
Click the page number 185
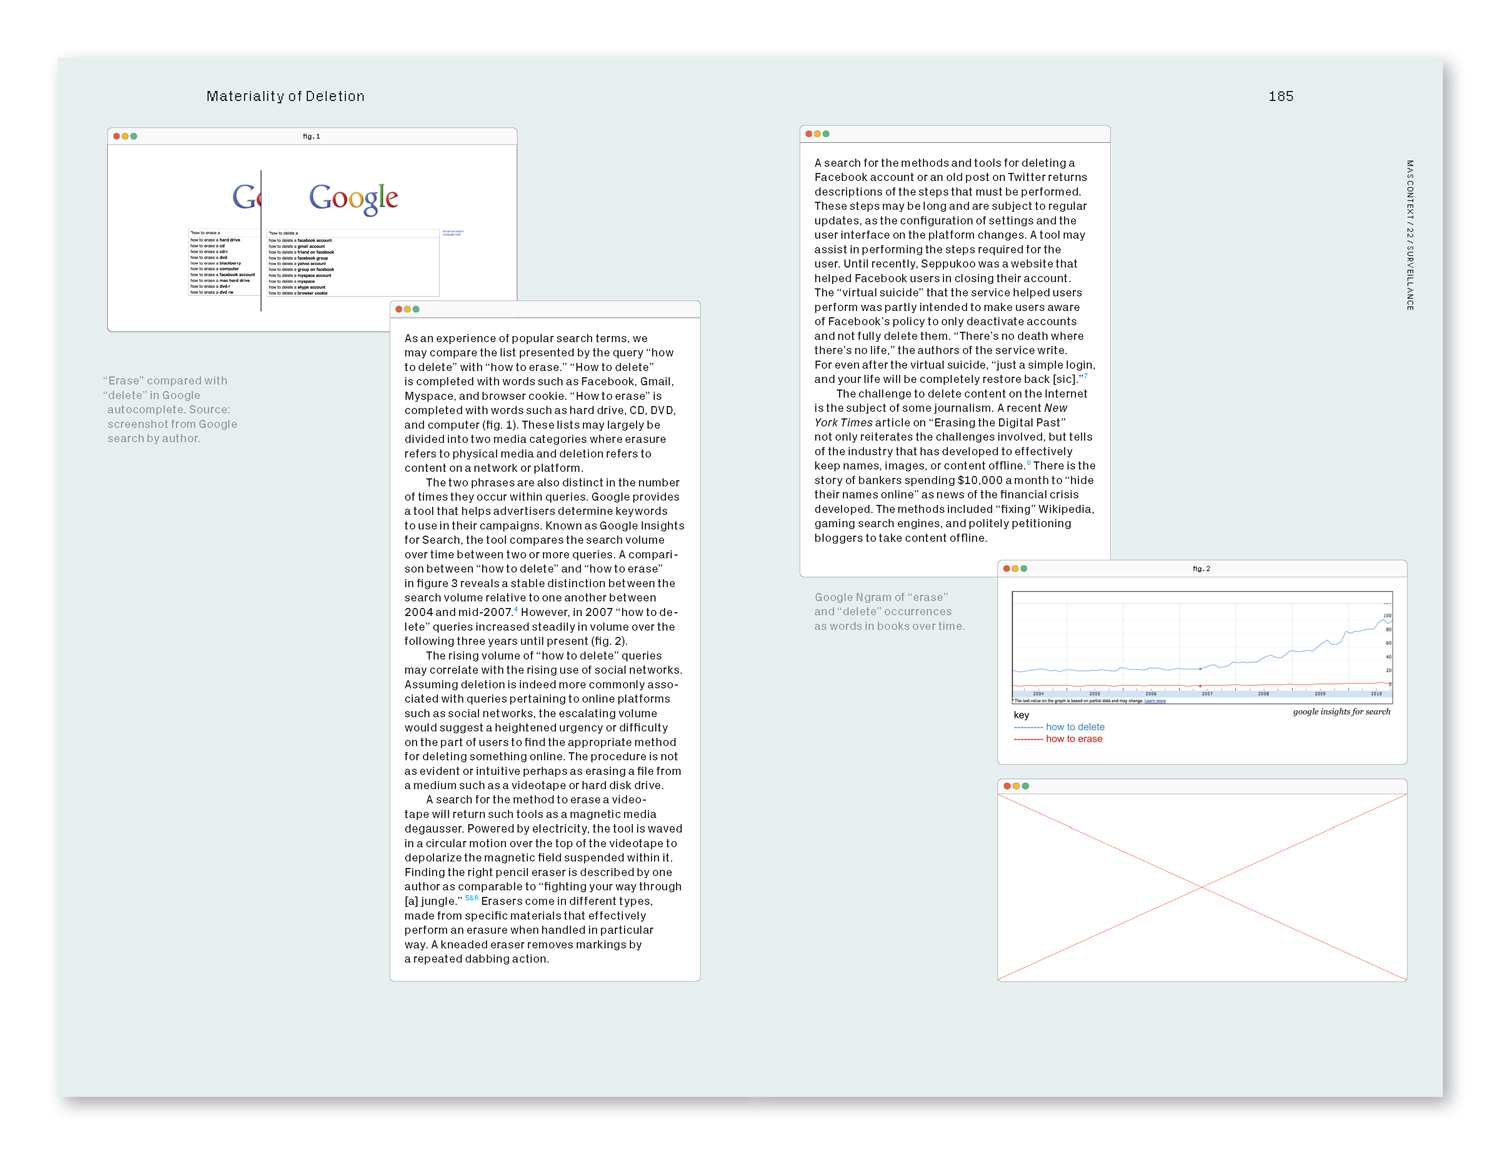1281,96
